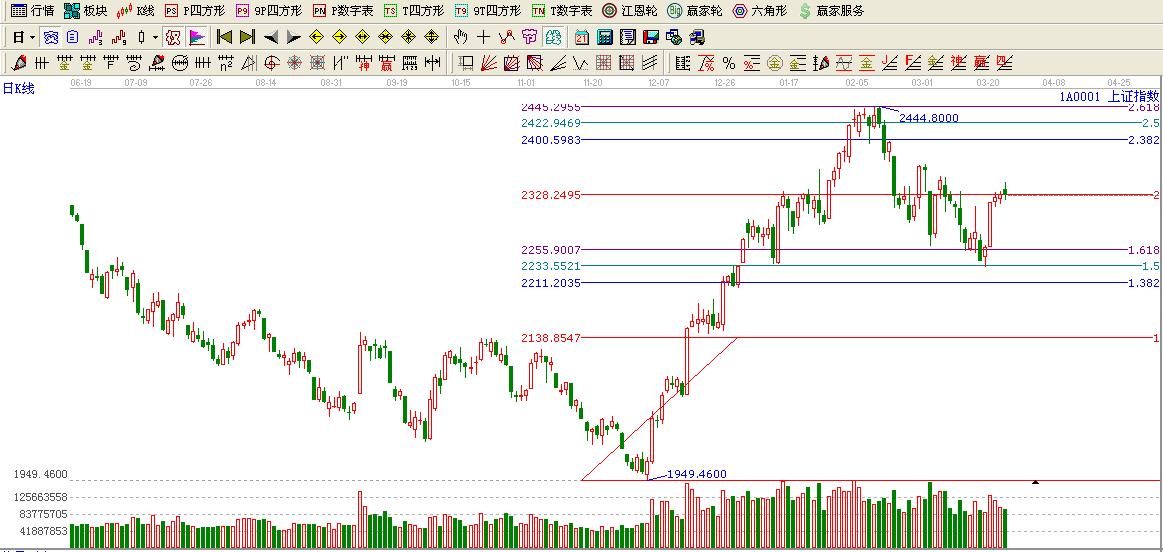Toggle the colored flag chart button

point(197,37)
